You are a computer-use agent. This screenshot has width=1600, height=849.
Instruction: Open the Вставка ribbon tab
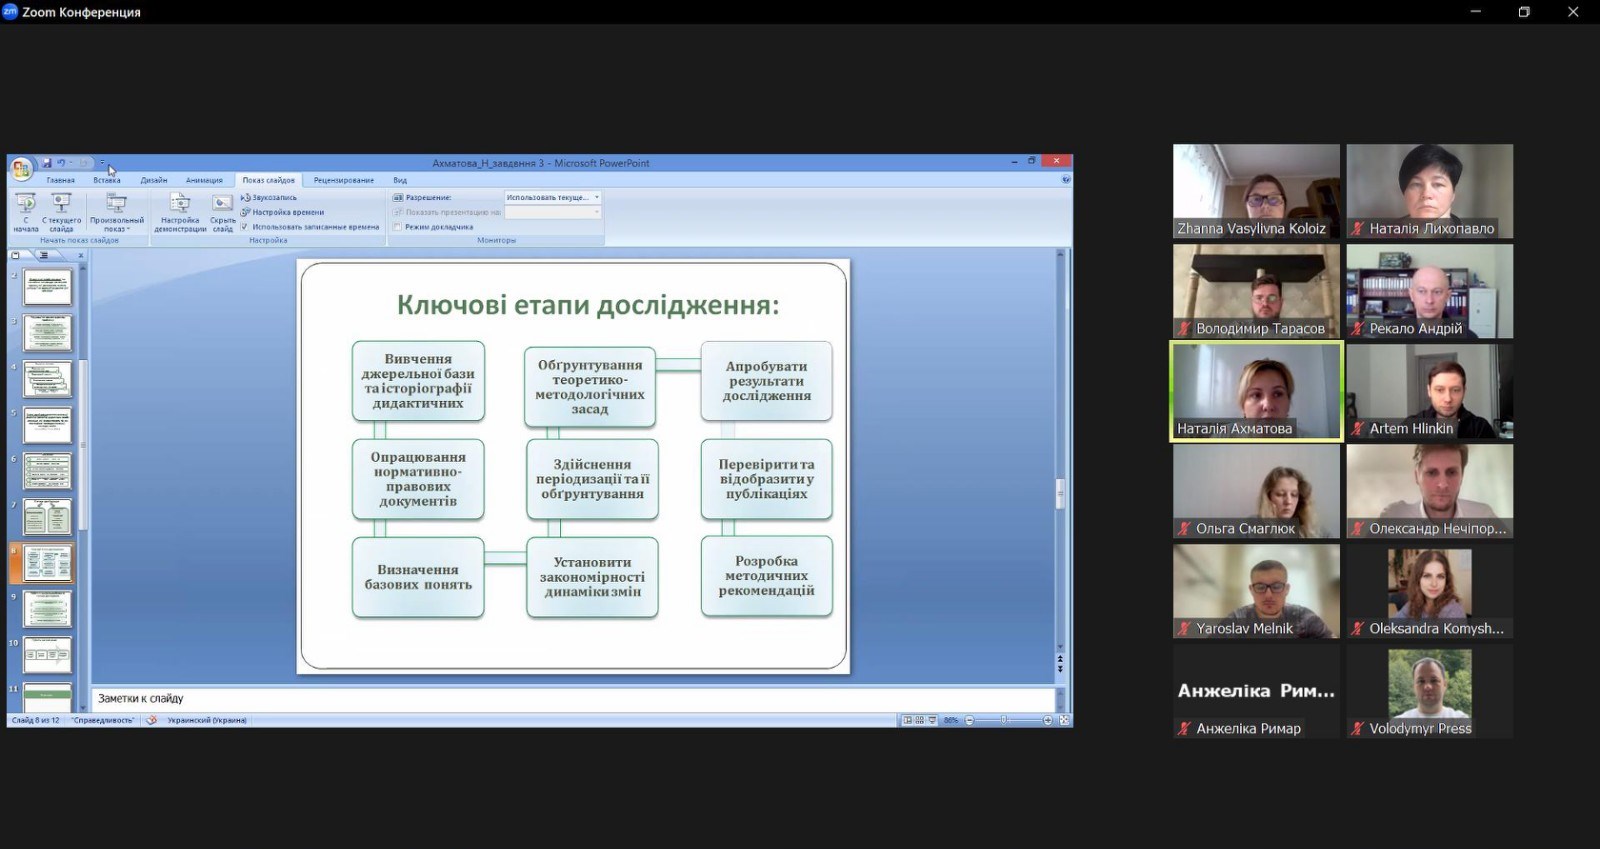(x=107, y=180)
